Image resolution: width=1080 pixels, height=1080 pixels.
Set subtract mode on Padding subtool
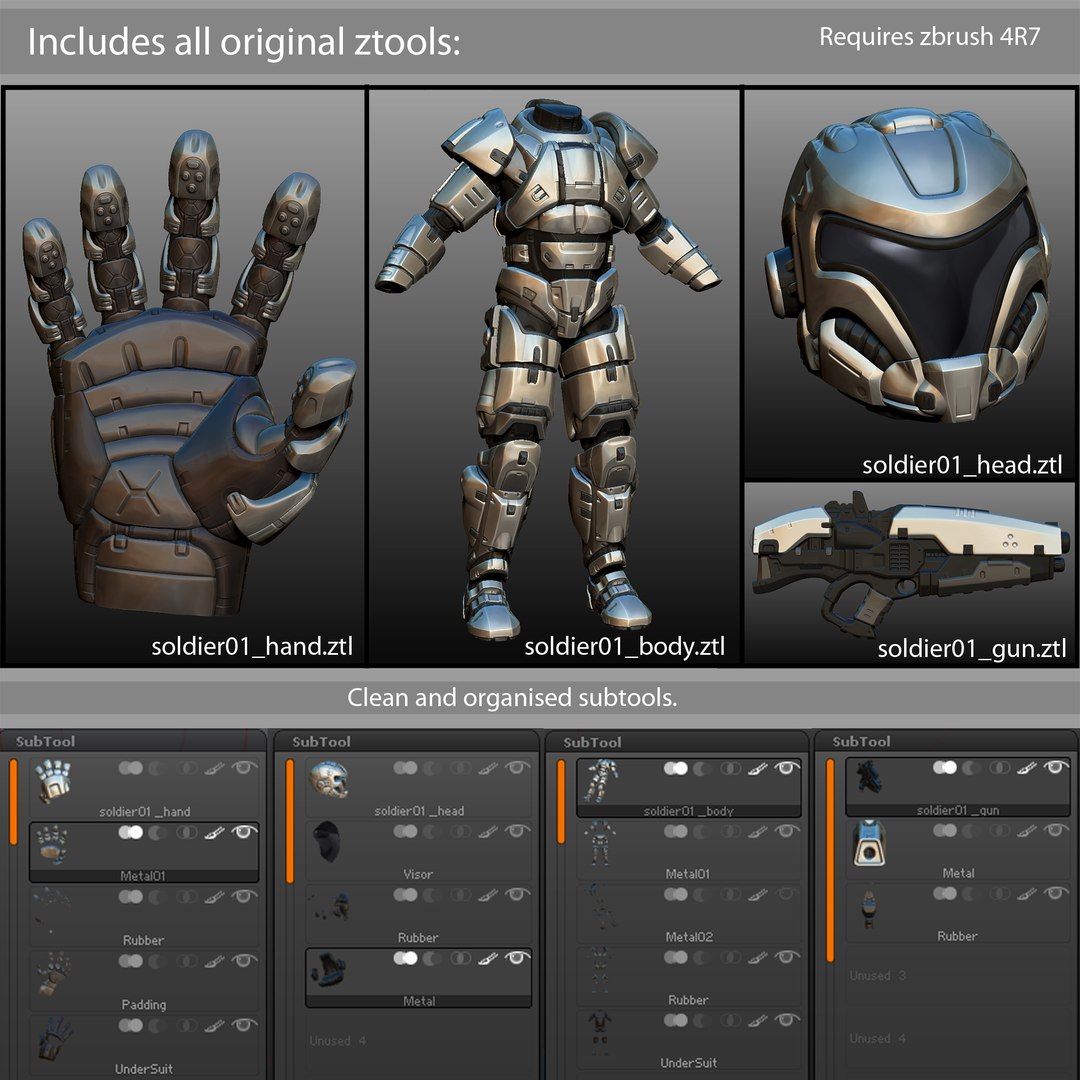coord(158,961)
